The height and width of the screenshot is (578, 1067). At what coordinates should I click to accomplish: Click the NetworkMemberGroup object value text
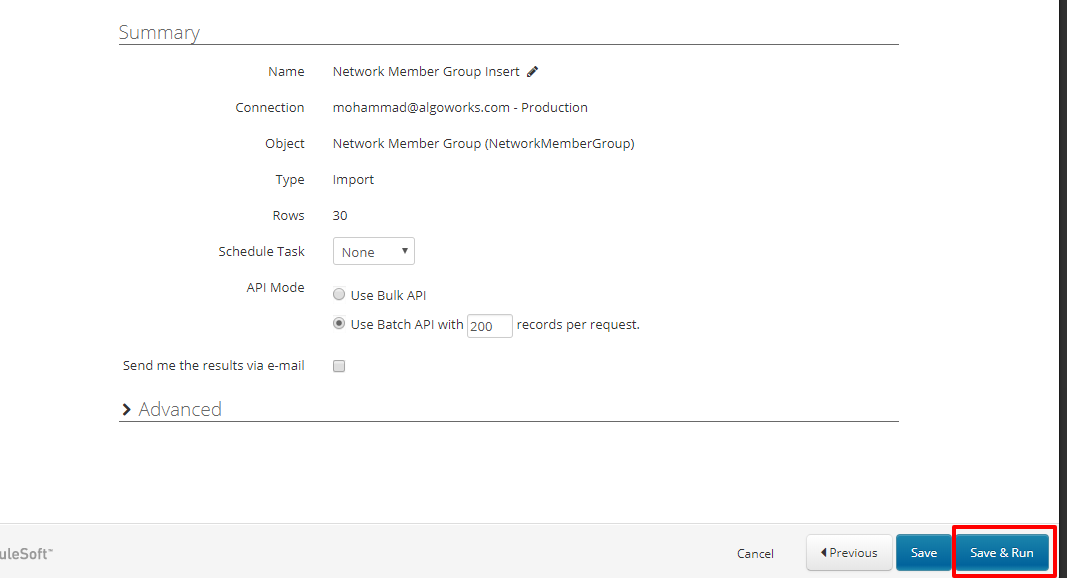point(483,143)
